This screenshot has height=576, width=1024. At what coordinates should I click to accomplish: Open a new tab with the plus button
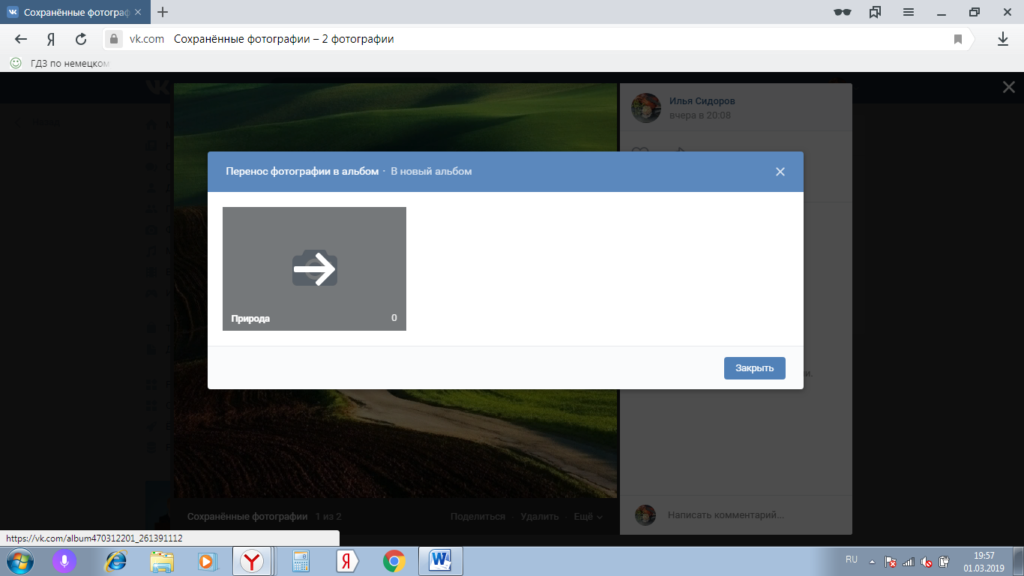click(x=162, y=12)
